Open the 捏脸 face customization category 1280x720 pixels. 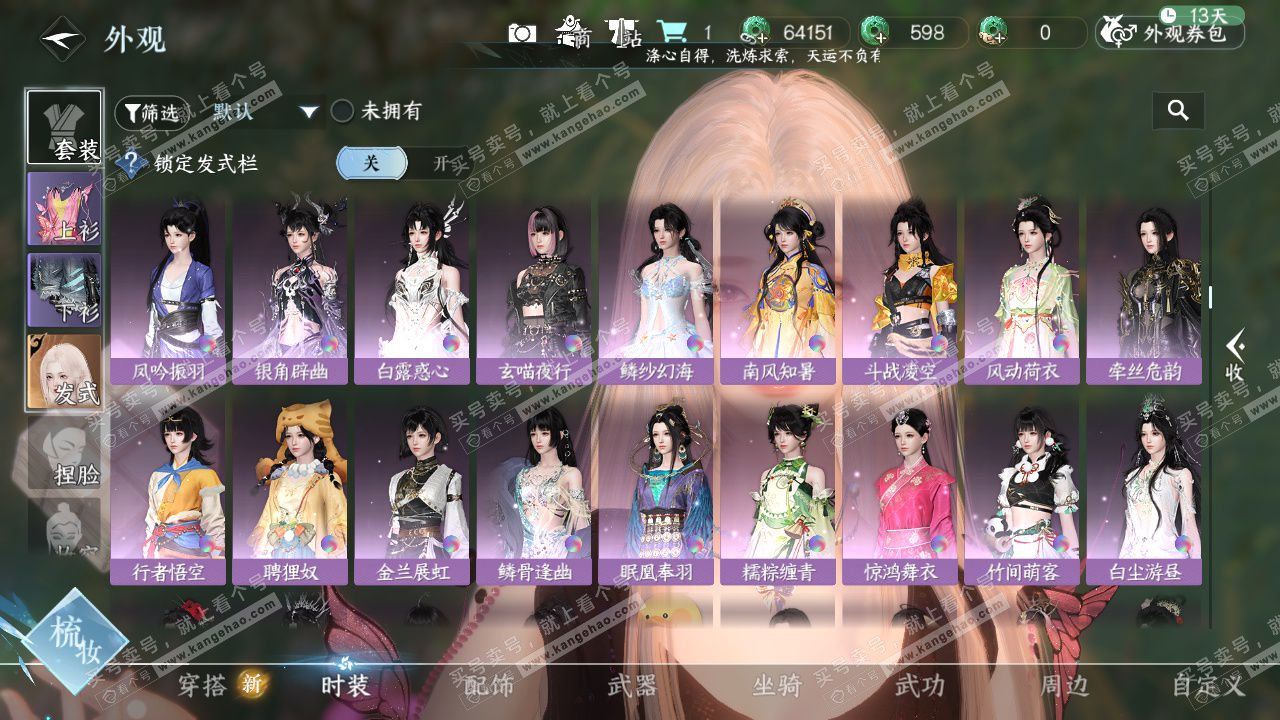click(64, 452)
